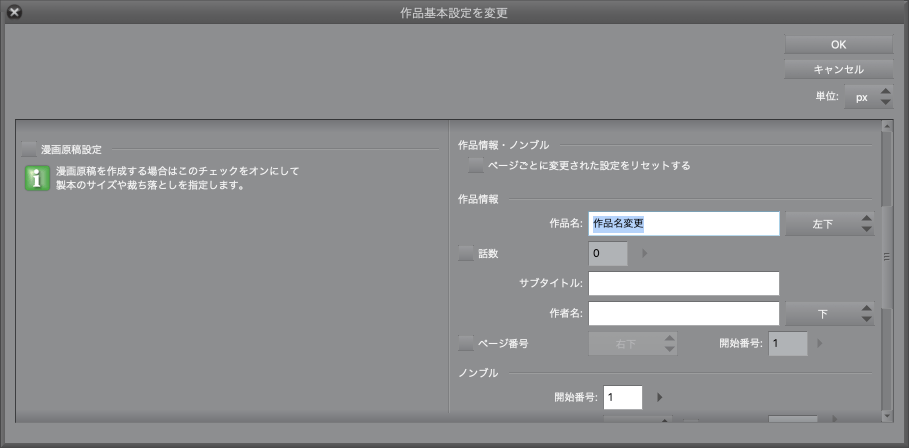Open the 右下 page number position dropdown
The width and height of the screenshot is (909, 448).
[x=632, y=344]
